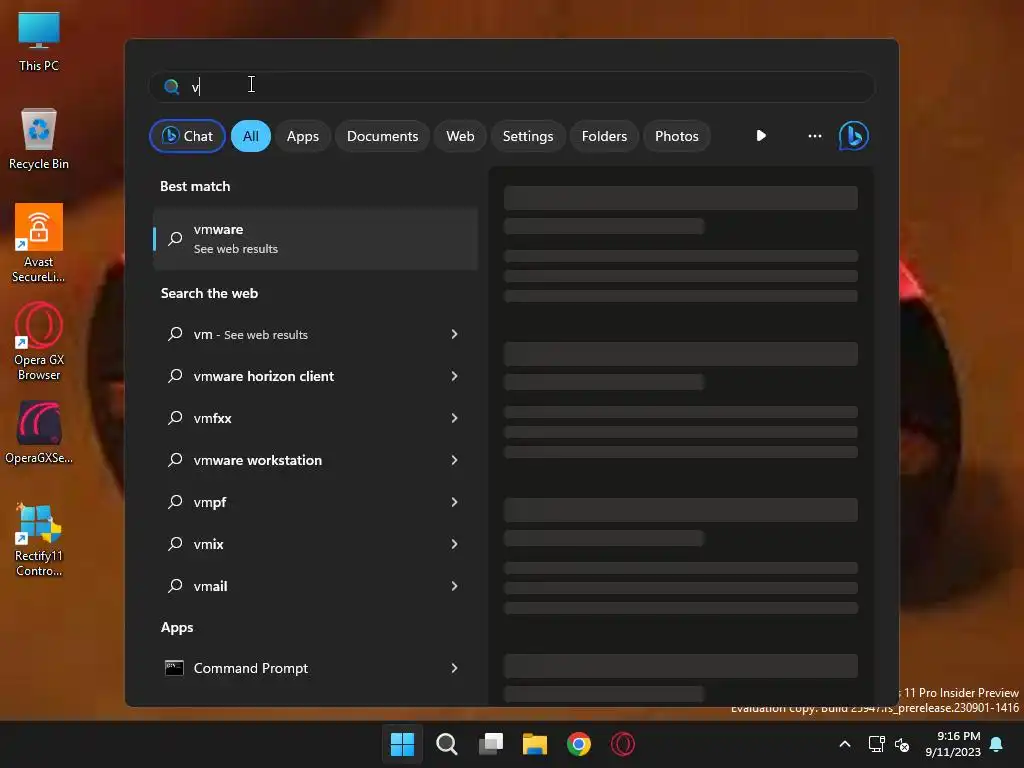
Task: Click the taskbar Search icon
Action: tap(447, 744)
